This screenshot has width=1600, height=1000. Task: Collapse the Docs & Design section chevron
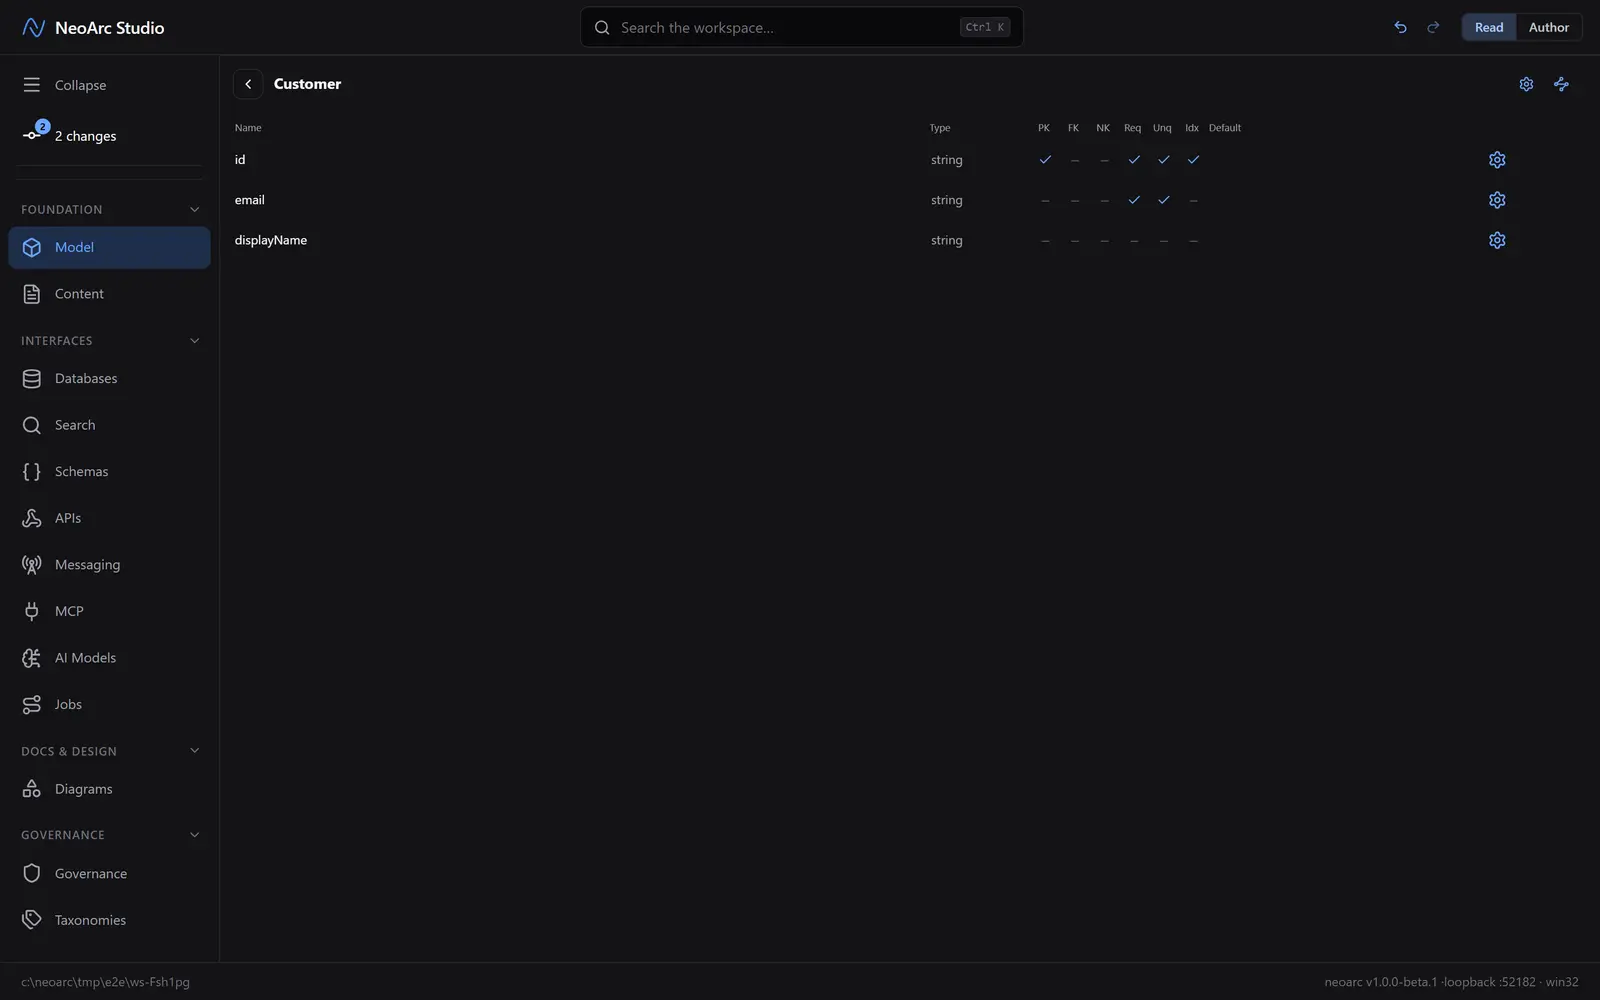click(194, 751)
